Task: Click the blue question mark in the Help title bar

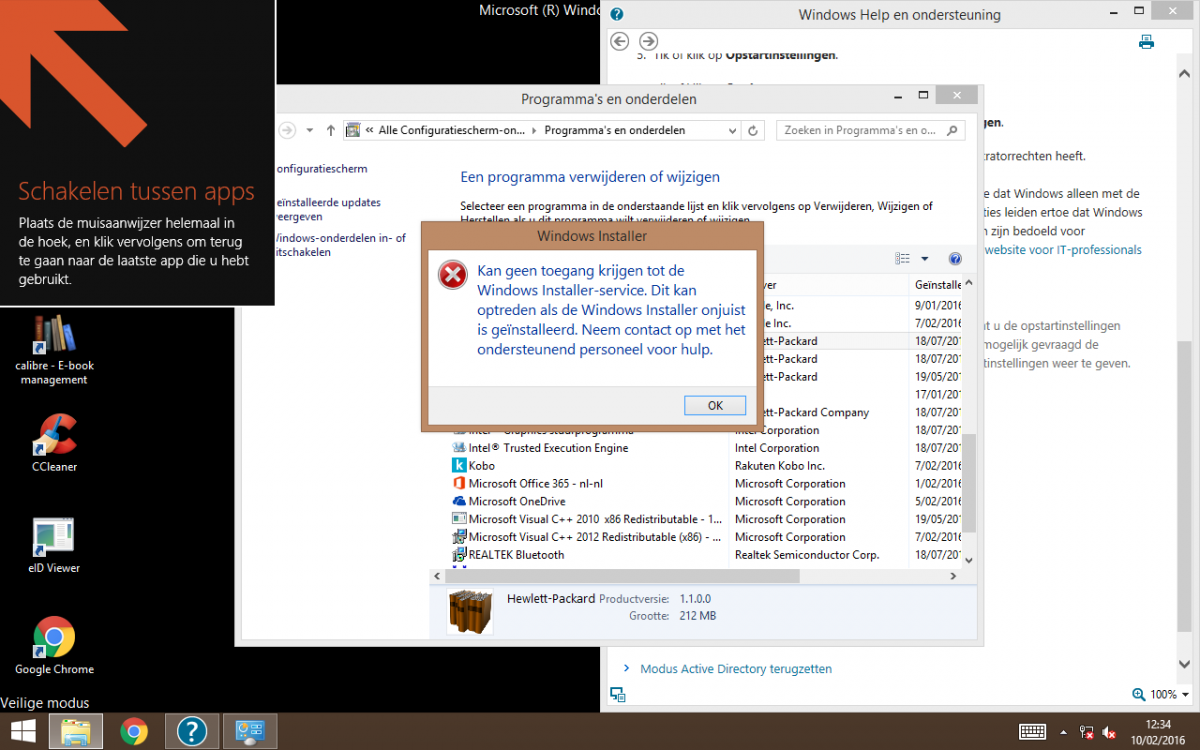Action: (x=617, y=14)
